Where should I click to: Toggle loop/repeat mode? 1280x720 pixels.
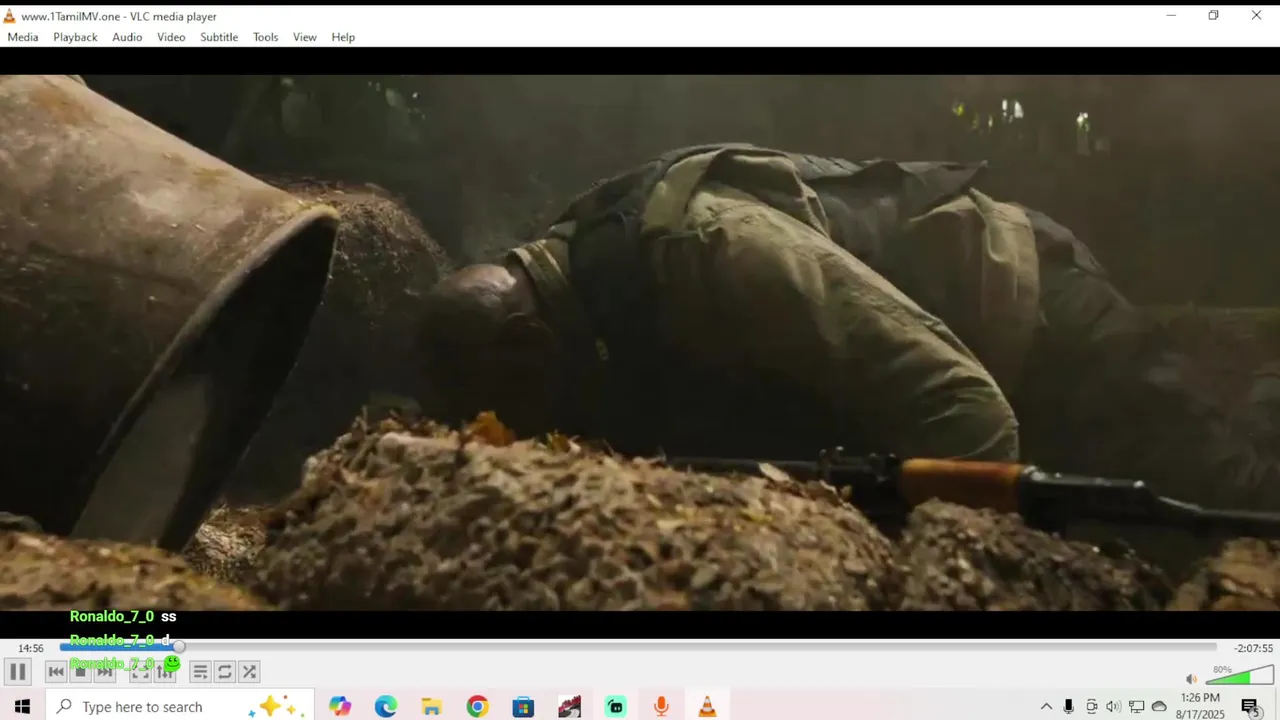(x=225, y=672)
